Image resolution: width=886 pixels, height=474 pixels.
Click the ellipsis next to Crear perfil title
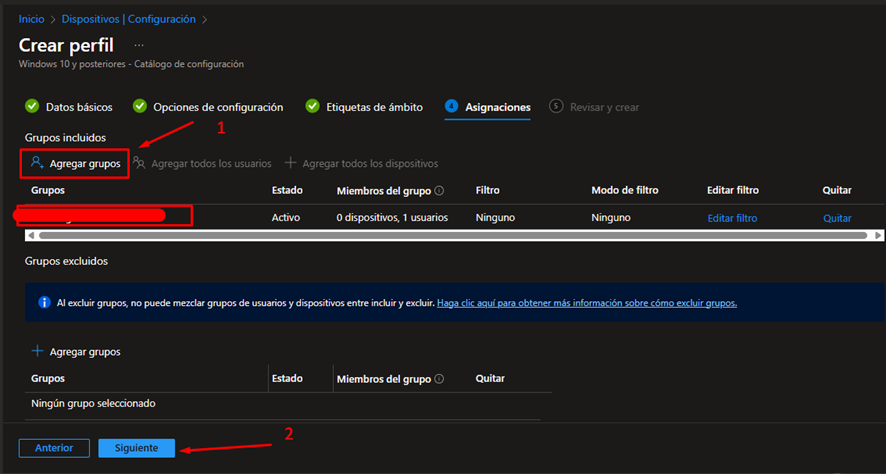(139, 45)
